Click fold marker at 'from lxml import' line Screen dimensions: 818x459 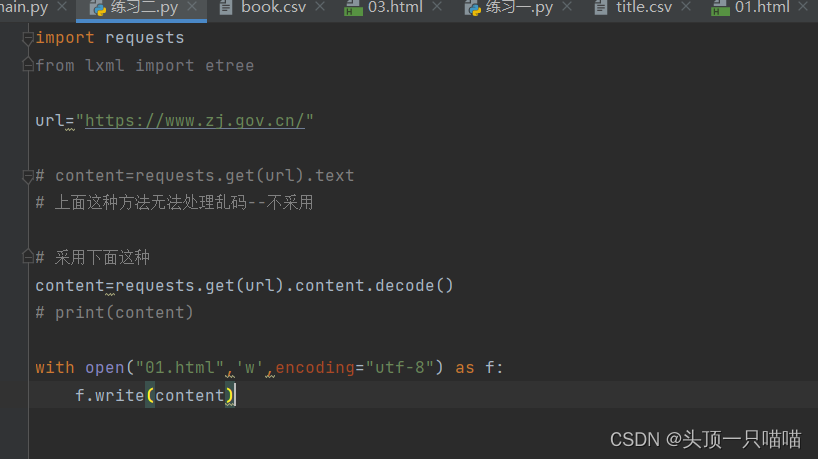tap(28, 65)
